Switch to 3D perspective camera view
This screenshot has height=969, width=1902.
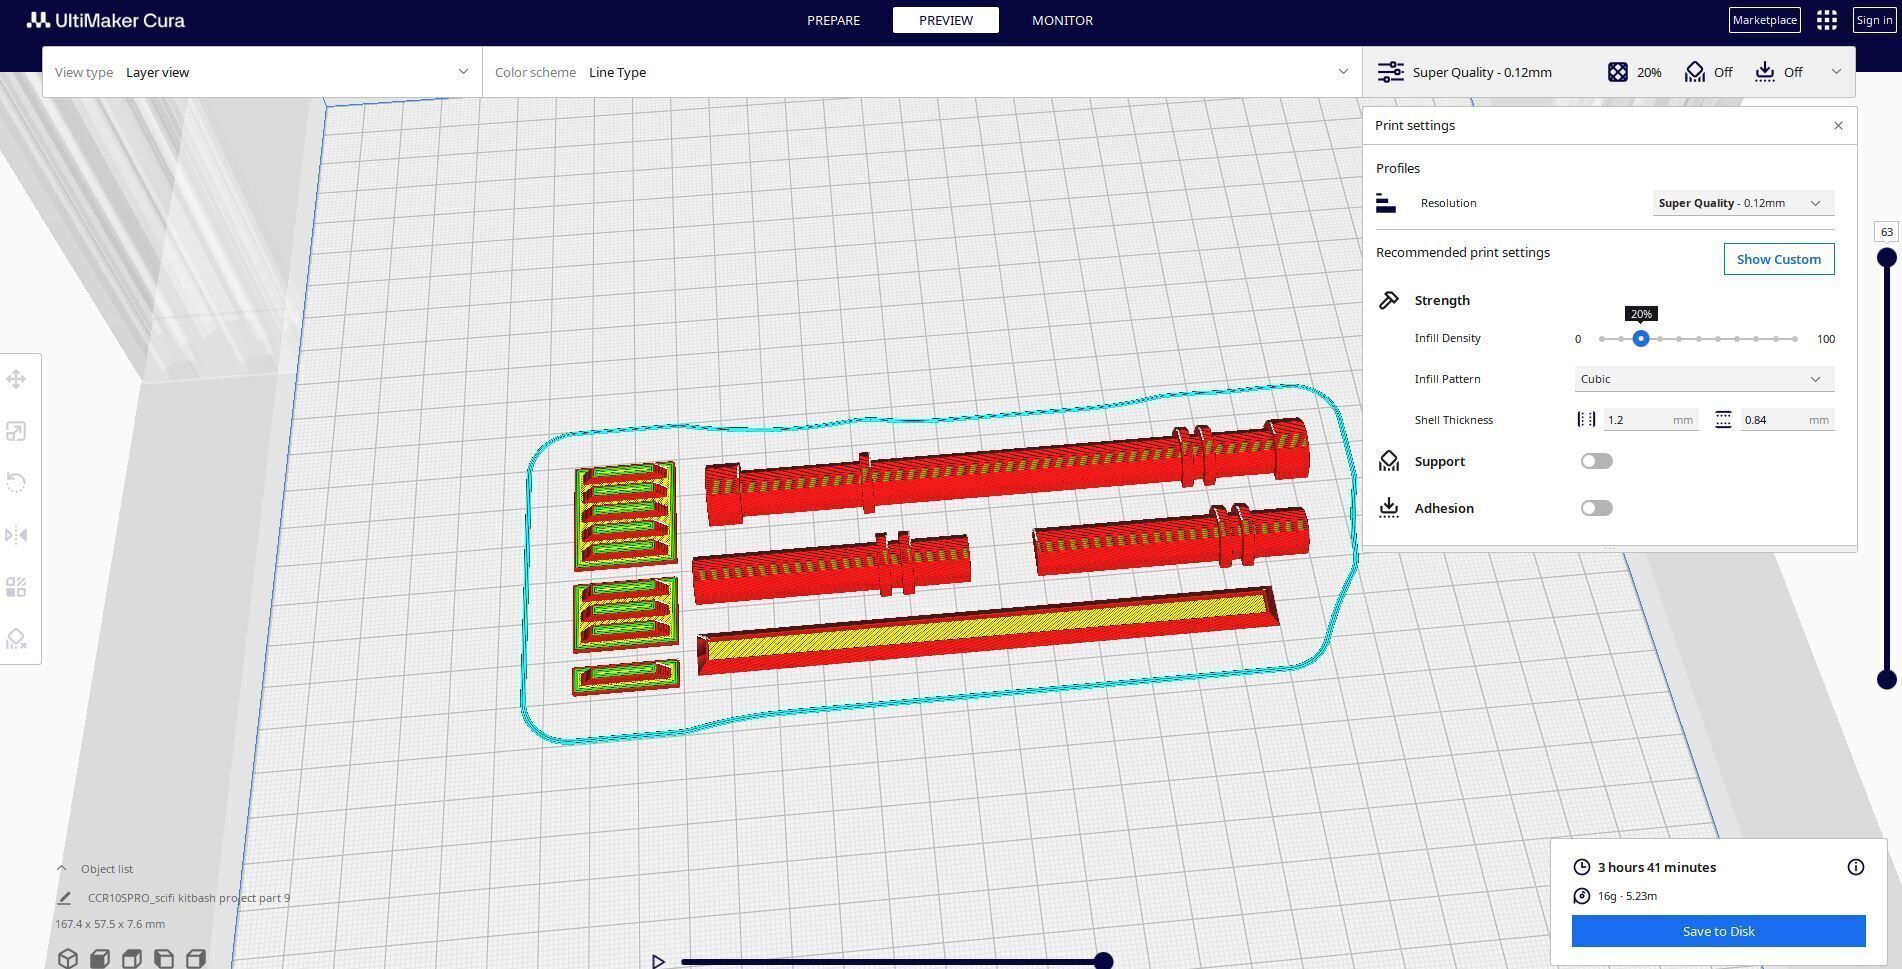click(68, 958)
